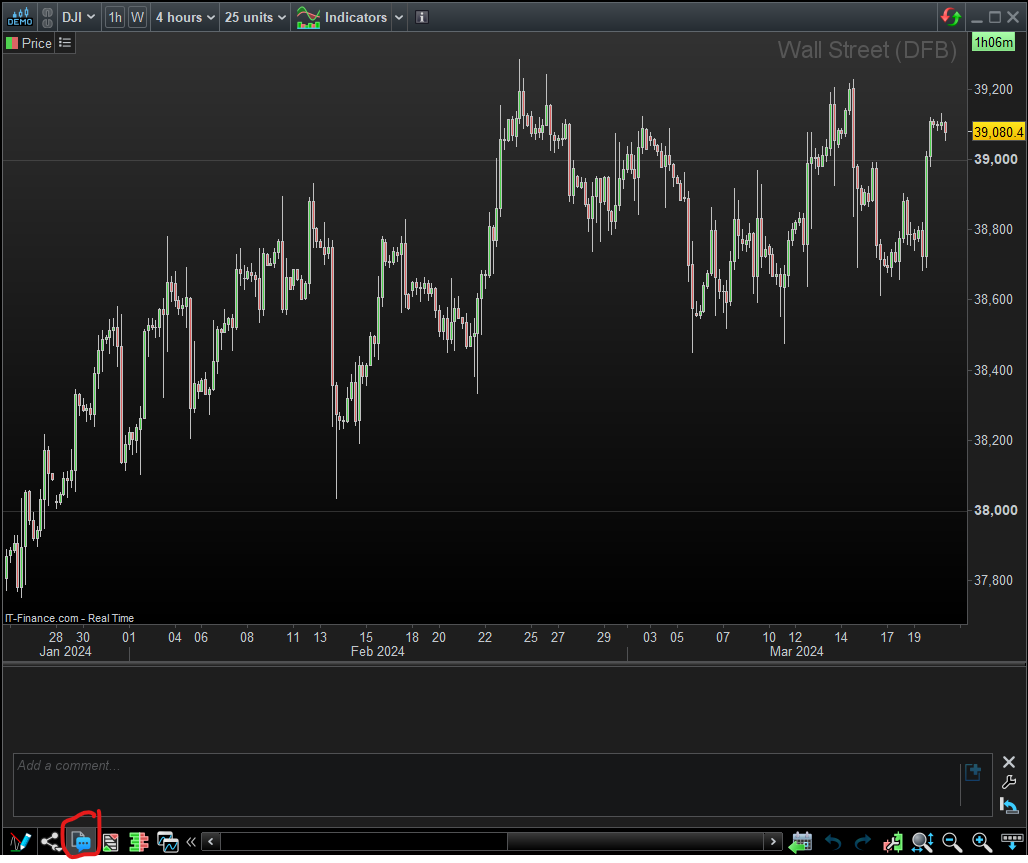This screenshot has height=863, width=1028.
Task: Click the chain link grouping icon
Action: click(x=47, y=17)
